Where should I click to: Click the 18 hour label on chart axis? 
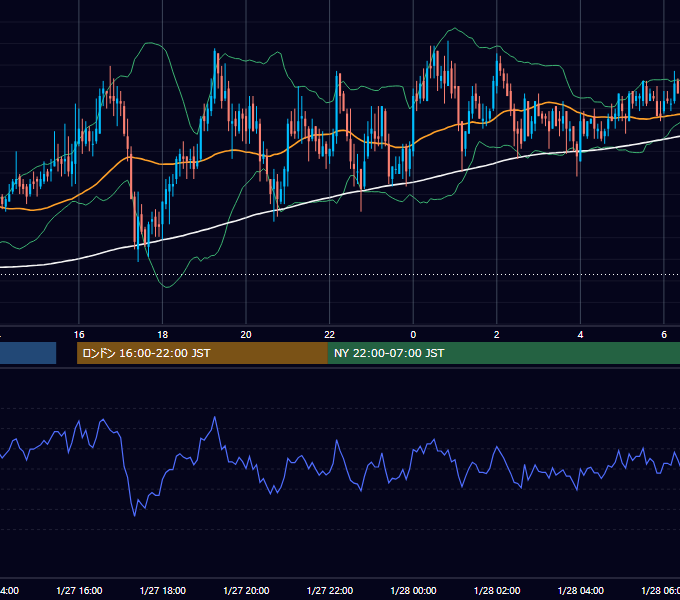point(163,334)
